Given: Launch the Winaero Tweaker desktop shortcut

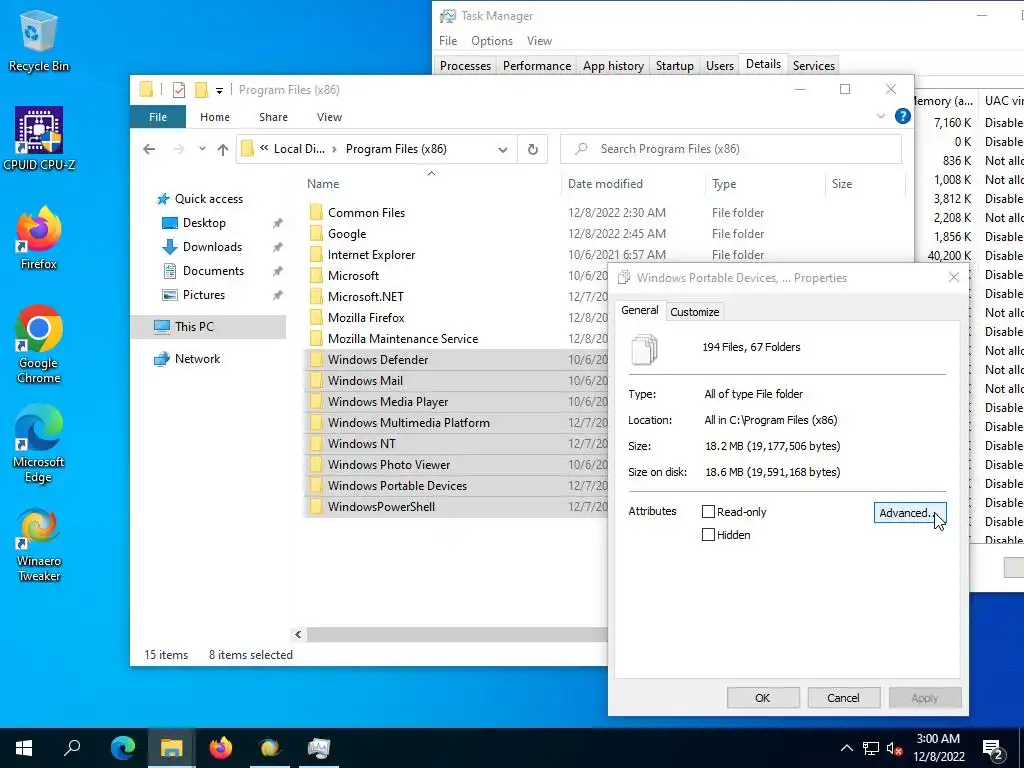Looking at the screenshot, I should point(39,544).
